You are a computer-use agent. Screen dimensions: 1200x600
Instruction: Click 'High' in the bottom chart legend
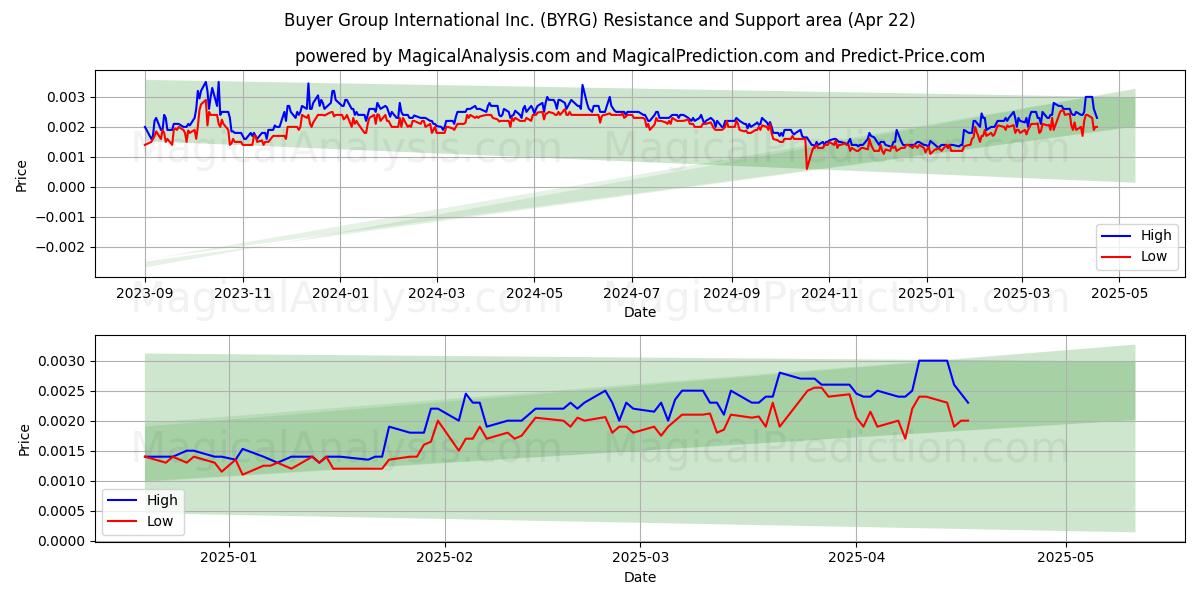[162, 500]
